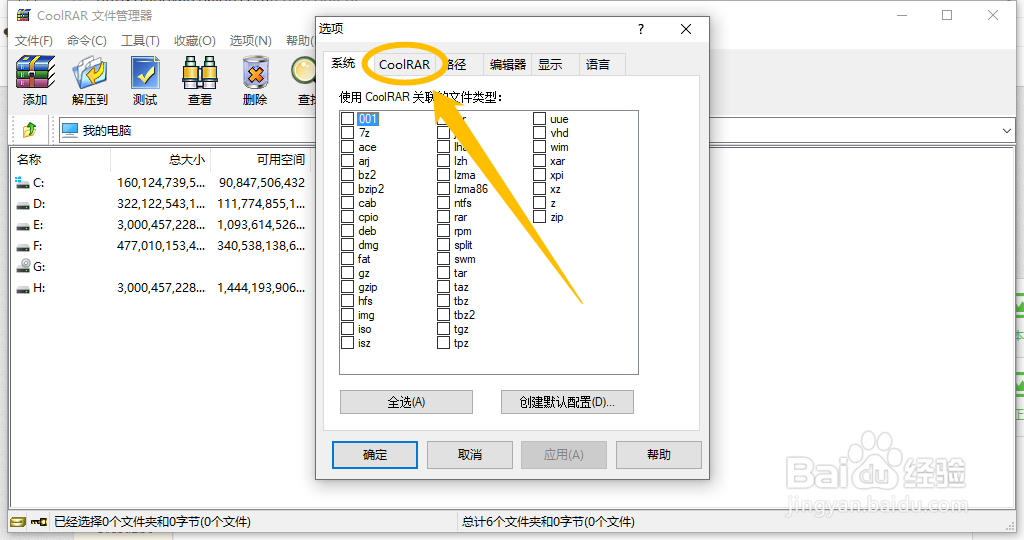Click the G: optical drive icon

click(24, 266)
